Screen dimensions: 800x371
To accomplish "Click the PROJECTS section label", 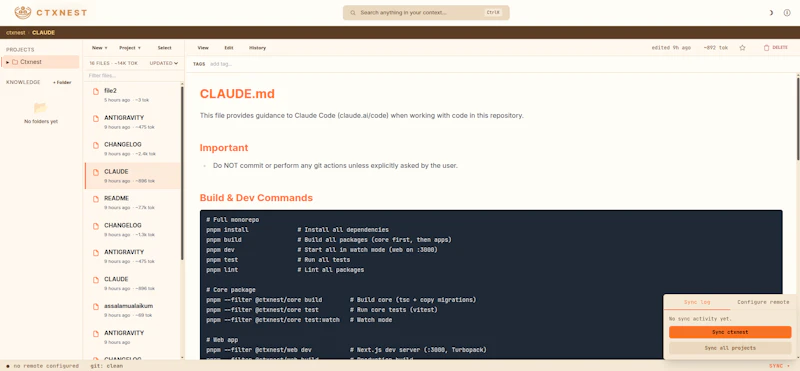I will click(x=20, y=50).
